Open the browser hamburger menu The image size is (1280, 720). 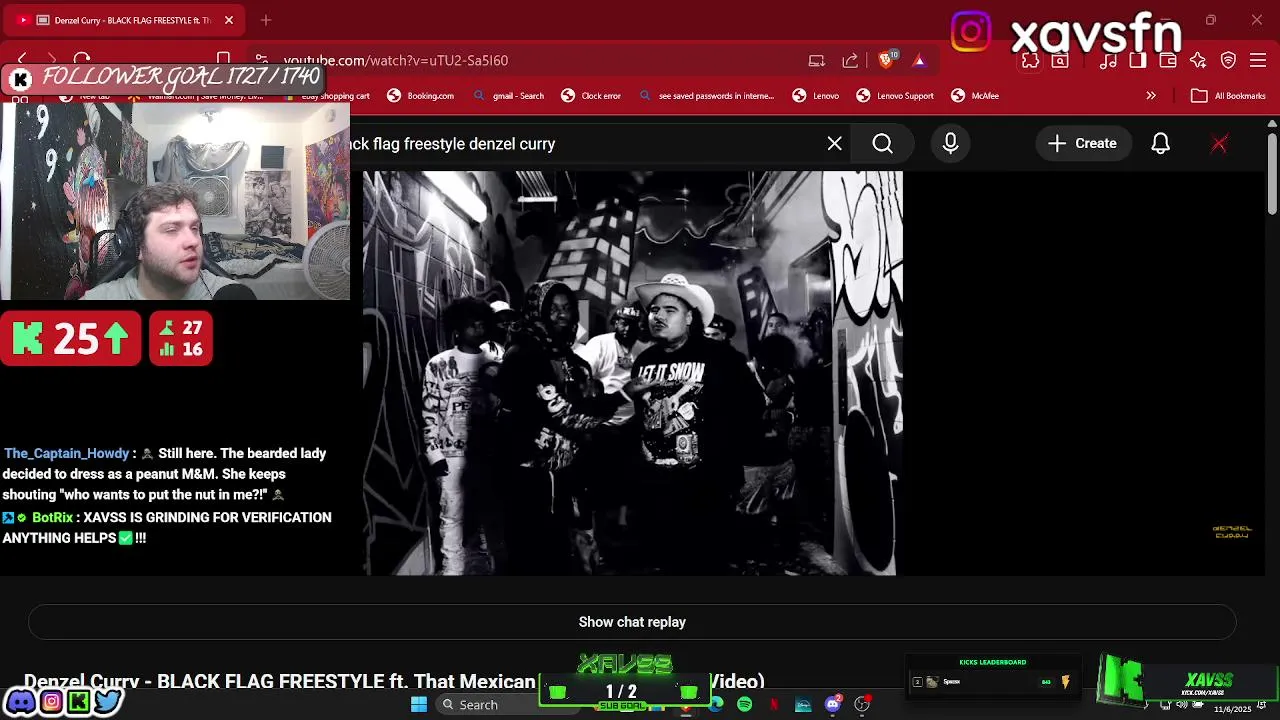click(1258, 60)
